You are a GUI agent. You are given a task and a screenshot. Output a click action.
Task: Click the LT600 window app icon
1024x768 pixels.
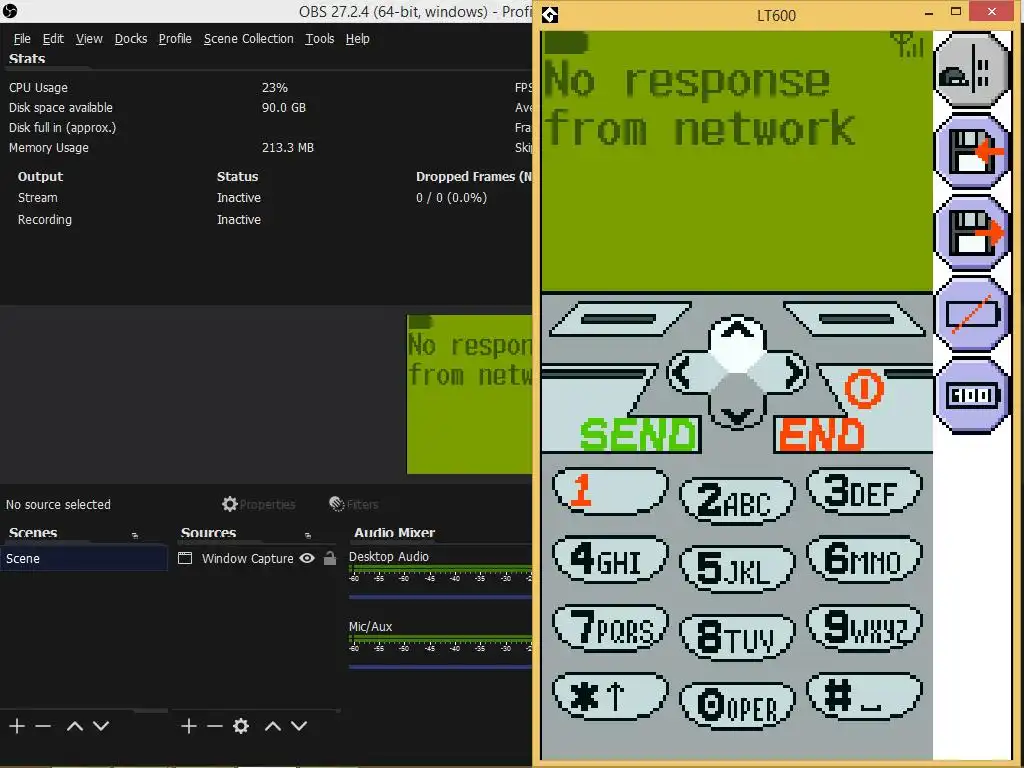550,14
